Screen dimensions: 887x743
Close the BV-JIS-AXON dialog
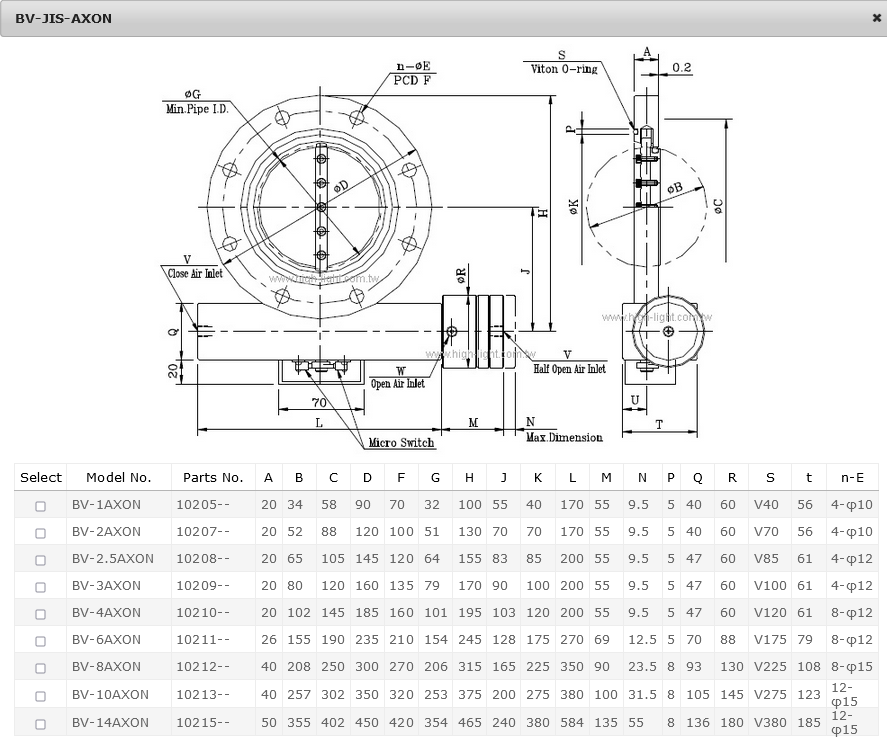[x=876, y=18]
